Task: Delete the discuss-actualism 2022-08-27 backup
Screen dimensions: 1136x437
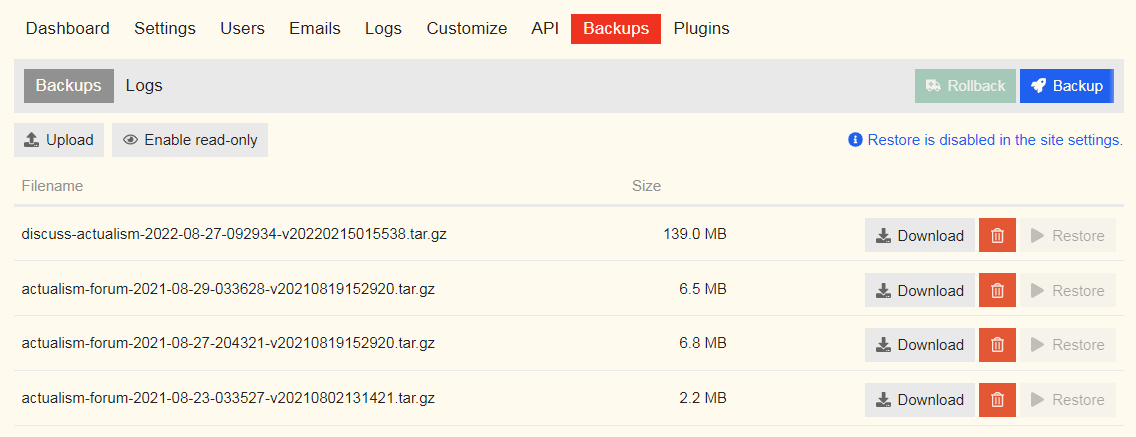Action: pos(997,236)
